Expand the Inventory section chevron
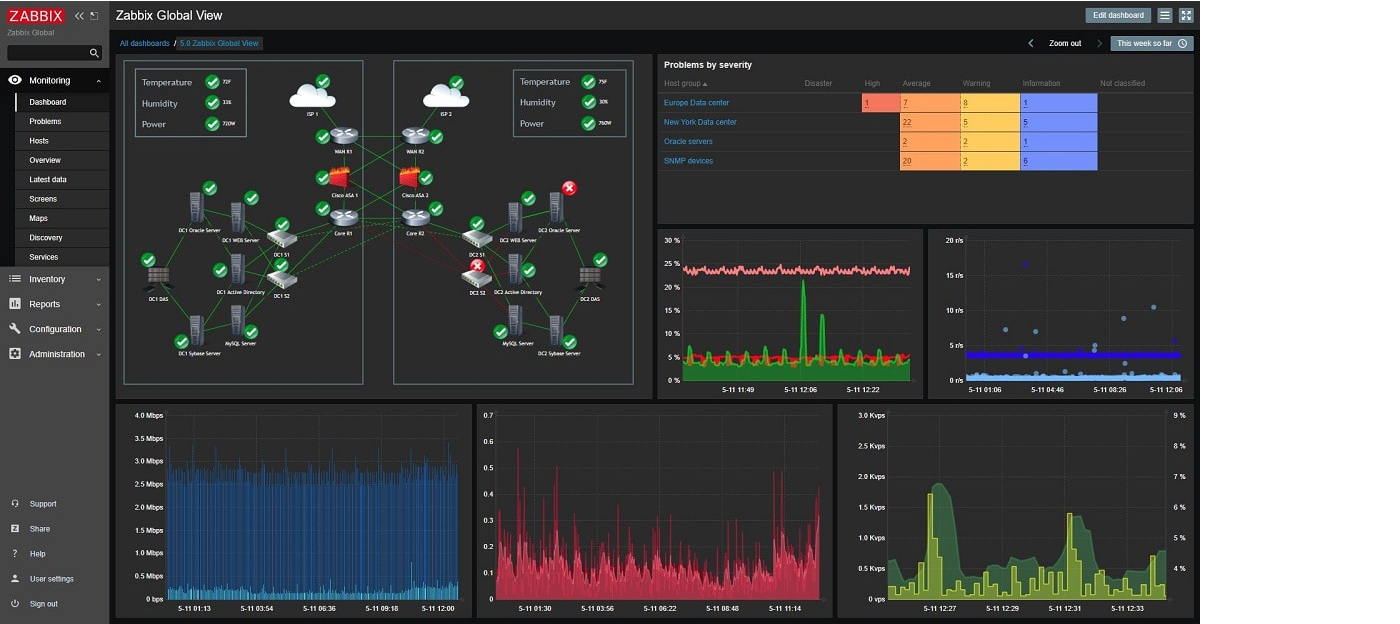Viewport: 1400px width, 624px height. pyautogui.click(x=98, y=280)
